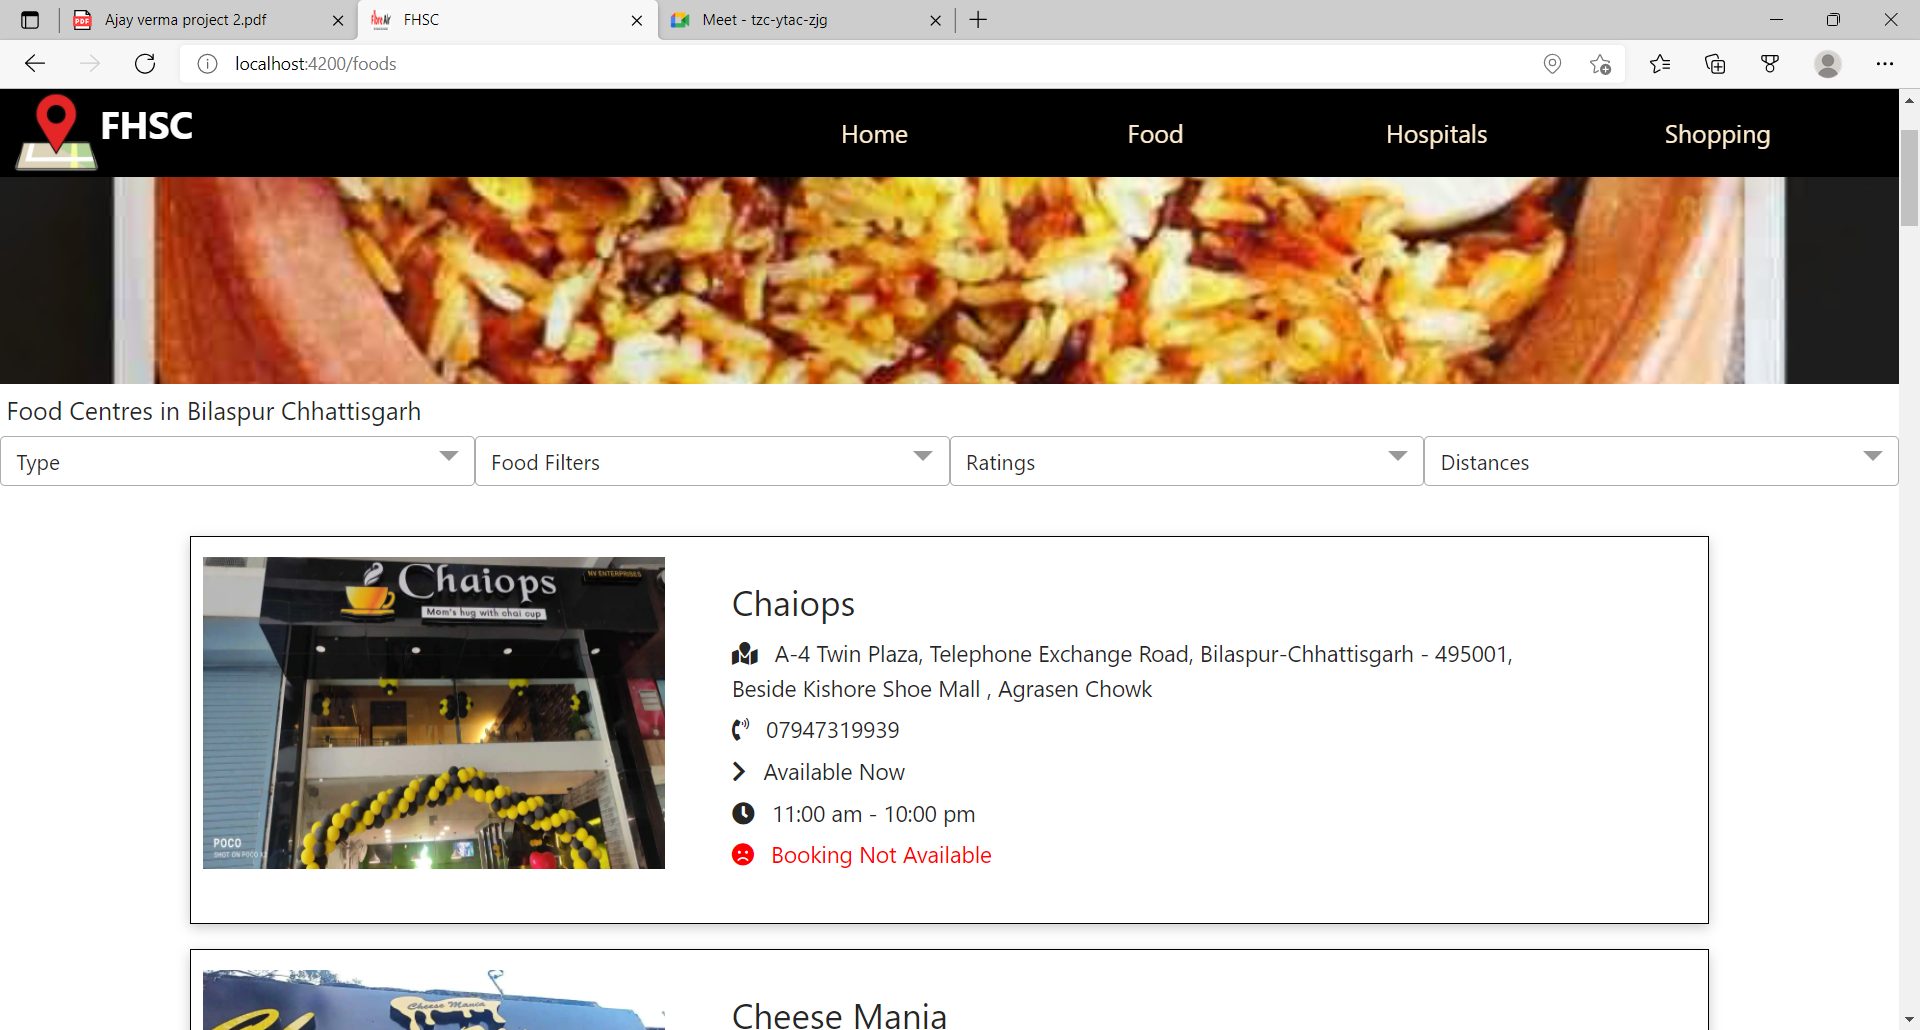Click the location icon beside Chaiops address
The width and height of the screenshot is (1920, 1030).
744,653
